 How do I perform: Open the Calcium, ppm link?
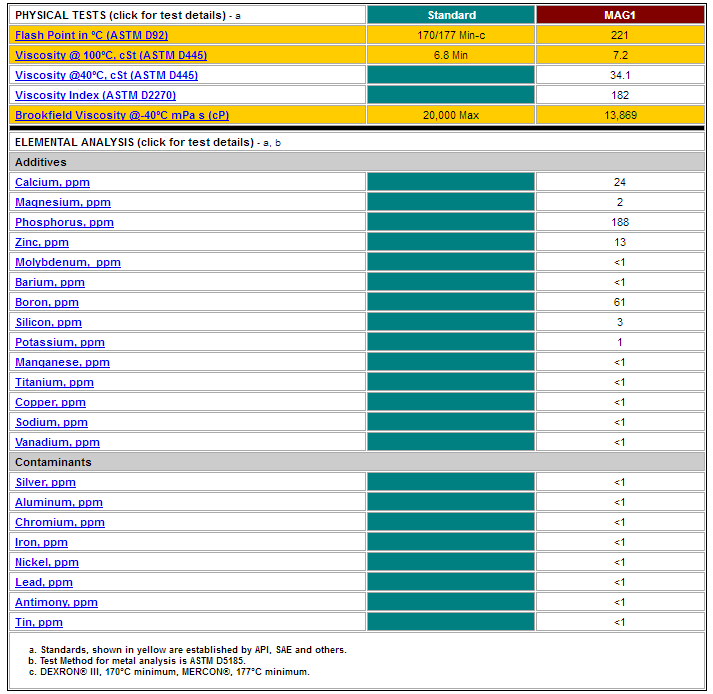pos(52,182)
